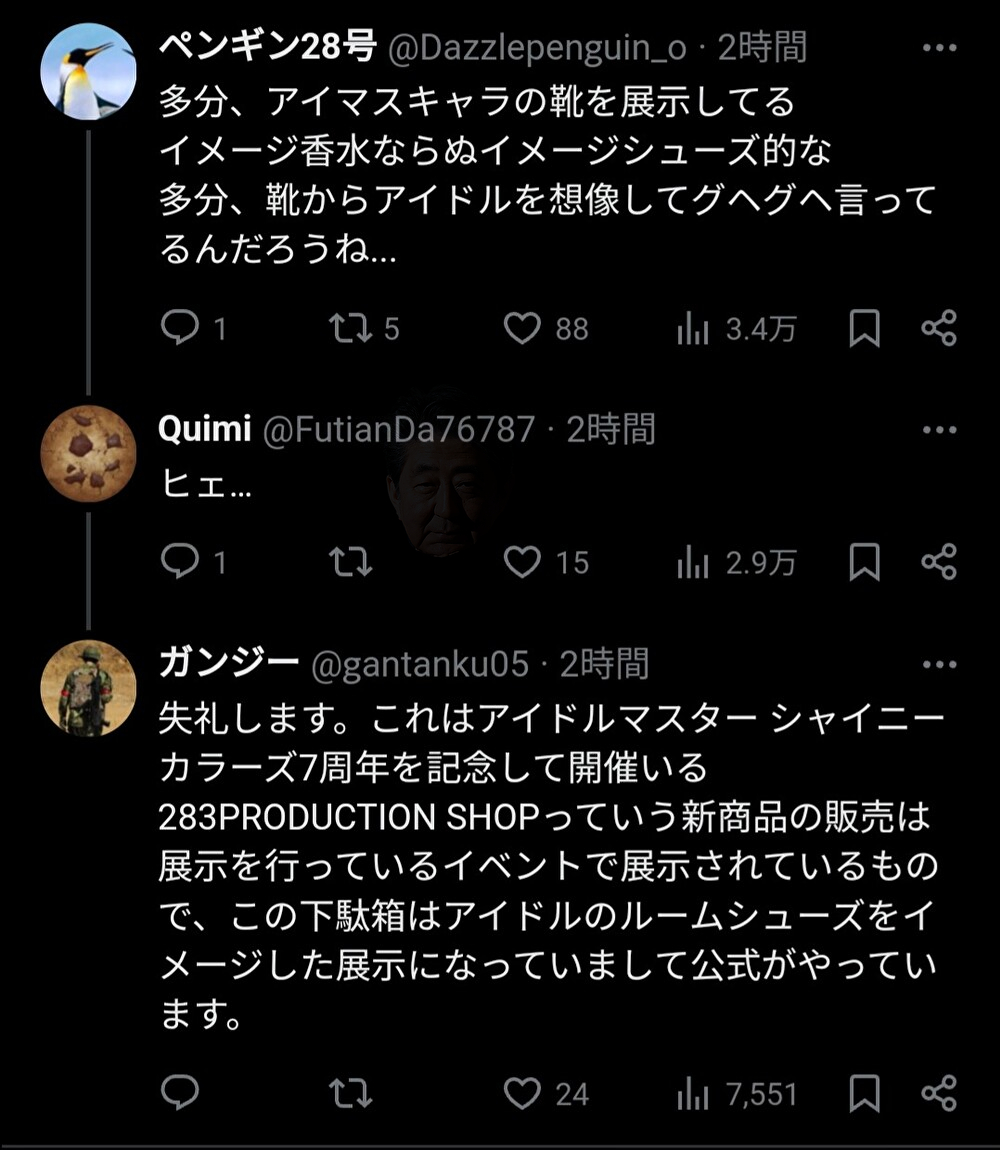View analytics showing 7,551 views
This screenshot has height=1150, width=1000.
click(692, 1093)
